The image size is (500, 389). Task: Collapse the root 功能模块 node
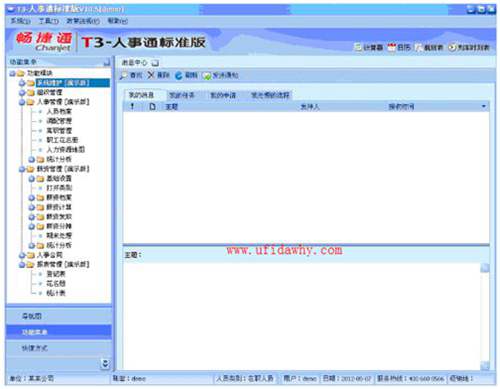13,73
